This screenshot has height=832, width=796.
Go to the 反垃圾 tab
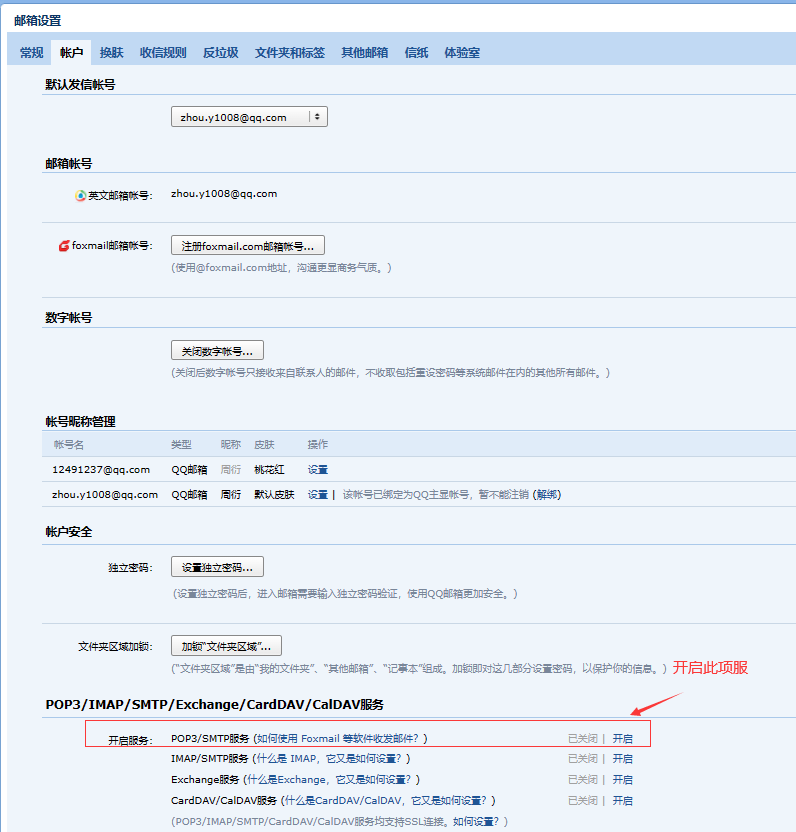point(221,53)
